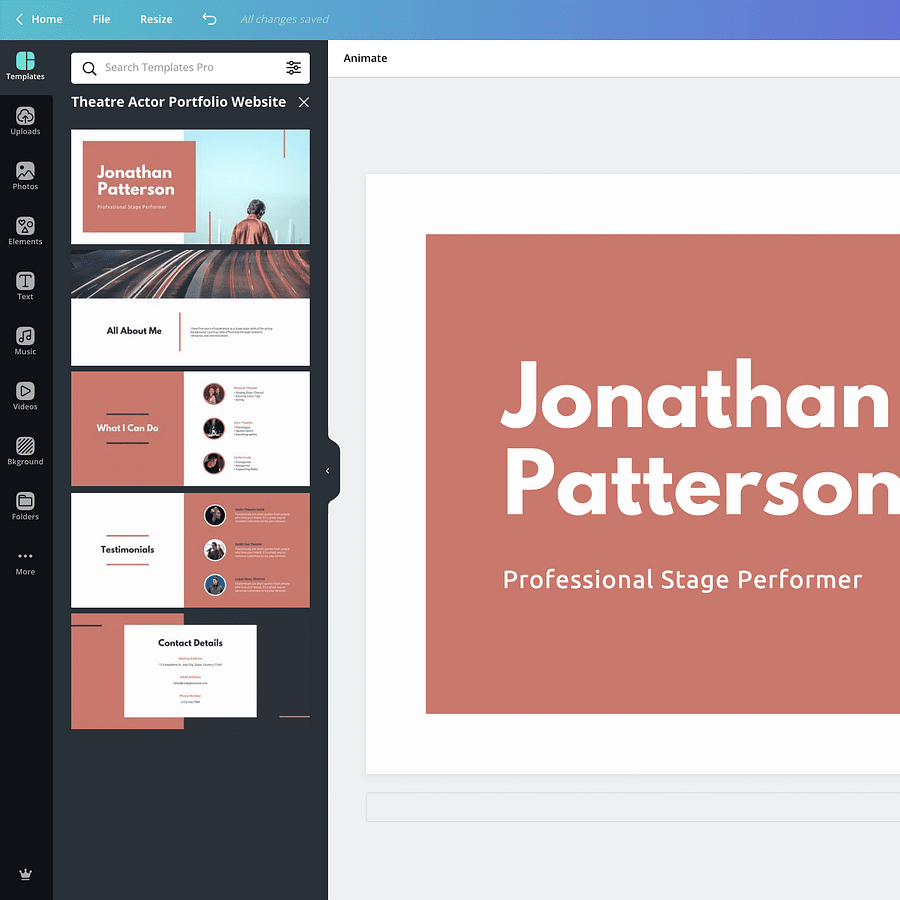Open the File menu
This screenshot has height=900, width=900.
(101, 19)
